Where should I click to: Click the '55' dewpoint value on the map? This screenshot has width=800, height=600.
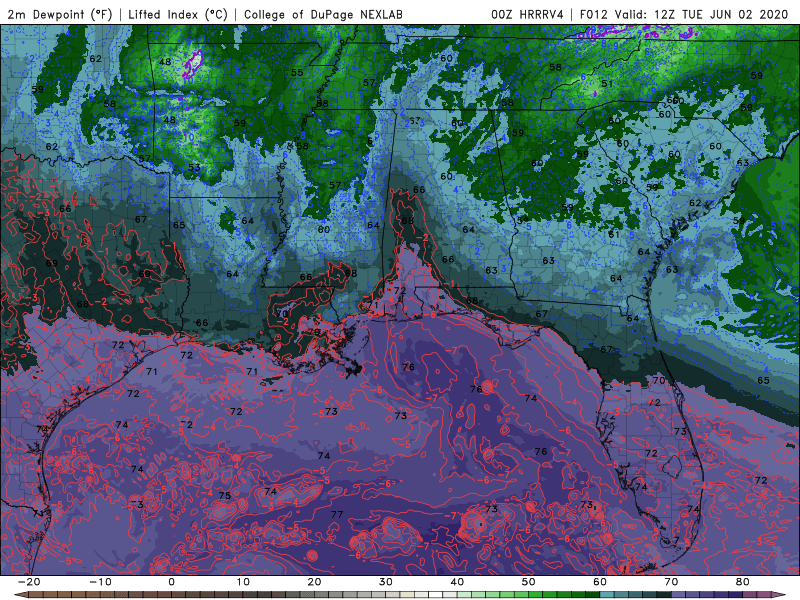pos(297,72)
